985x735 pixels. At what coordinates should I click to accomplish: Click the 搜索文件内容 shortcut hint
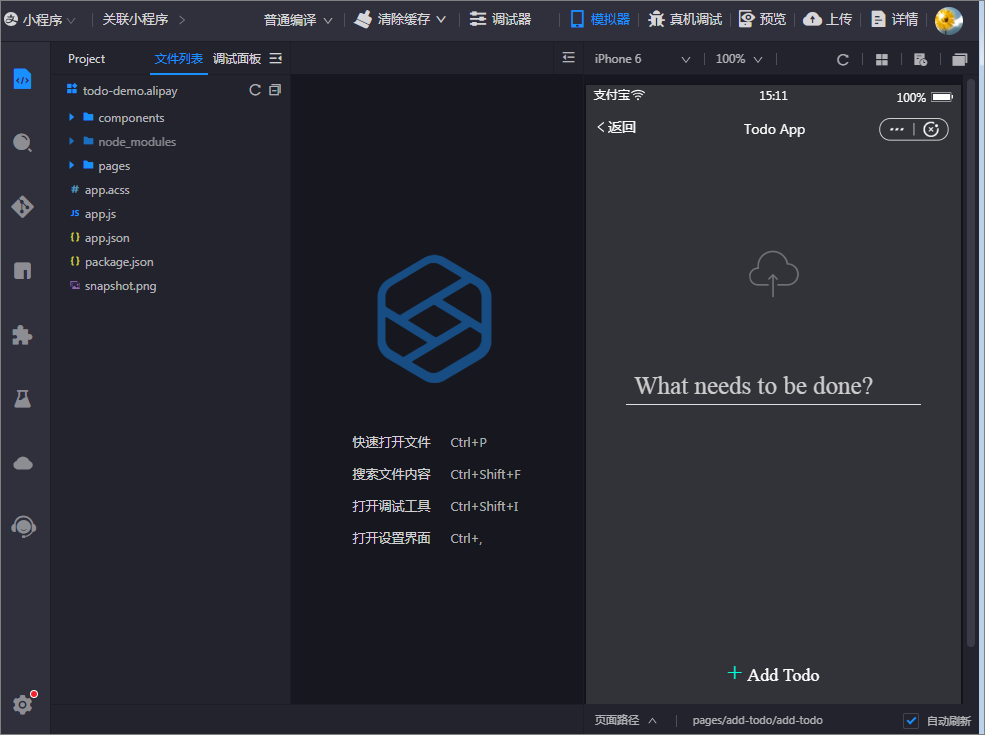coord(391,474)
